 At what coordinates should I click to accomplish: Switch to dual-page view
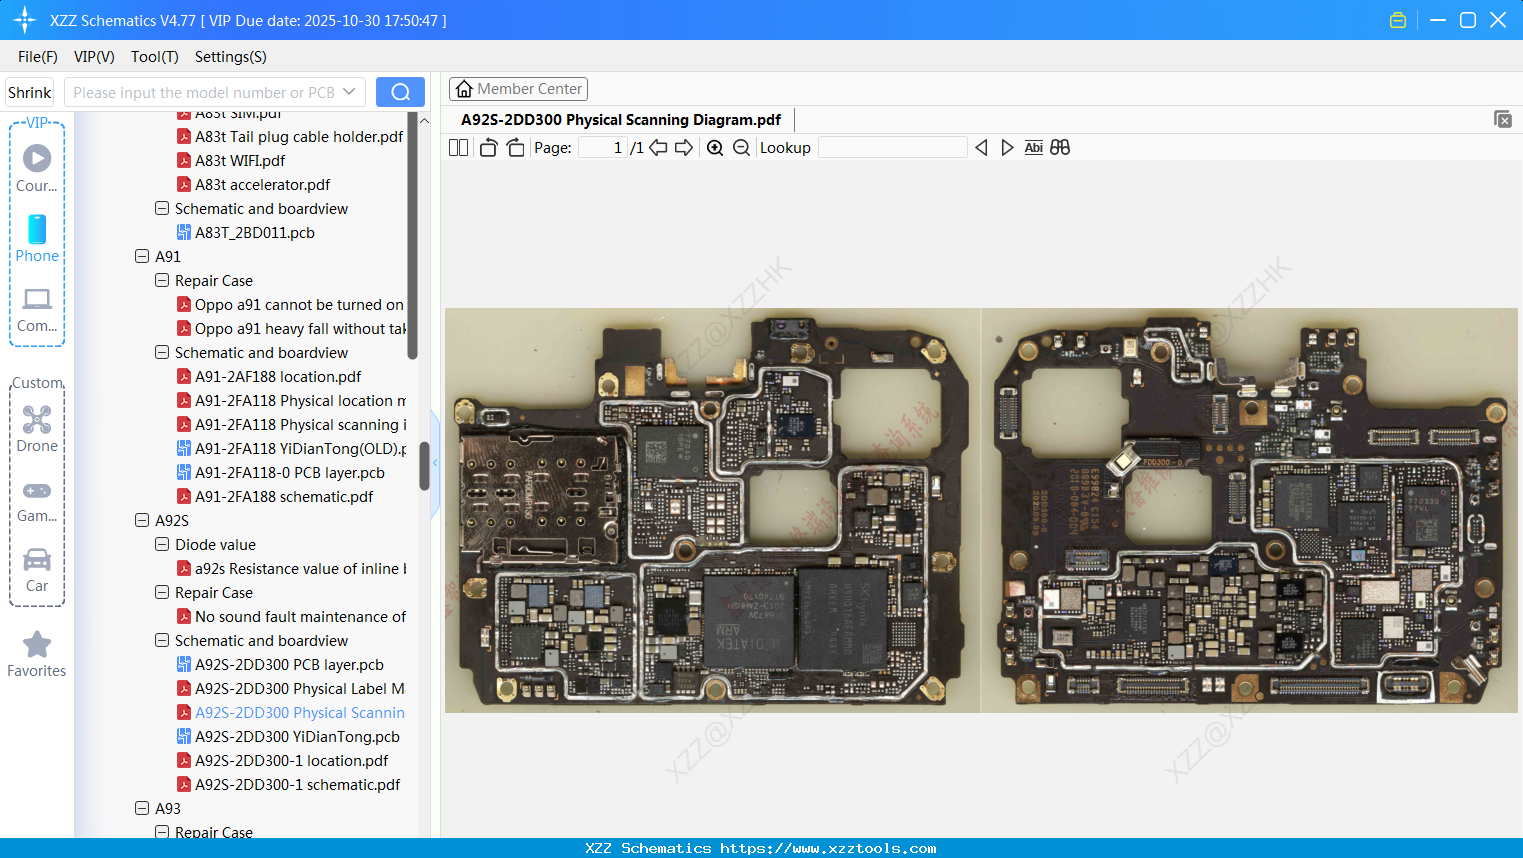(458, 146)
